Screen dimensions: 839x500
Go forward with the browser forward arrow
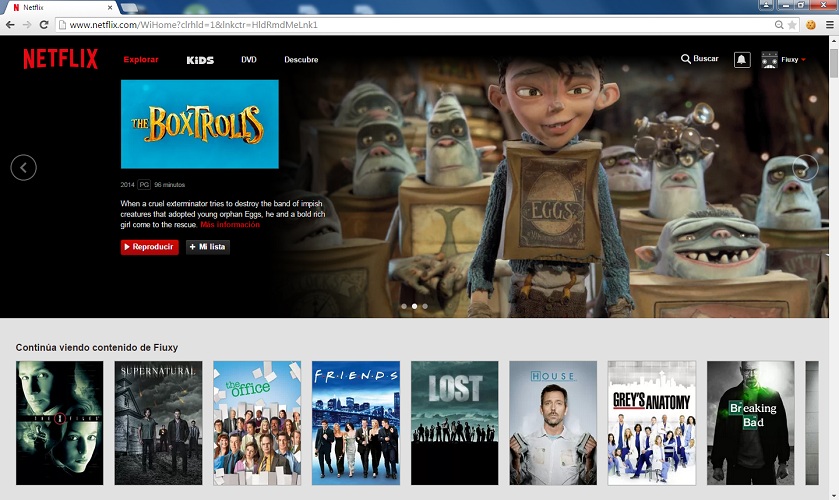27,25
